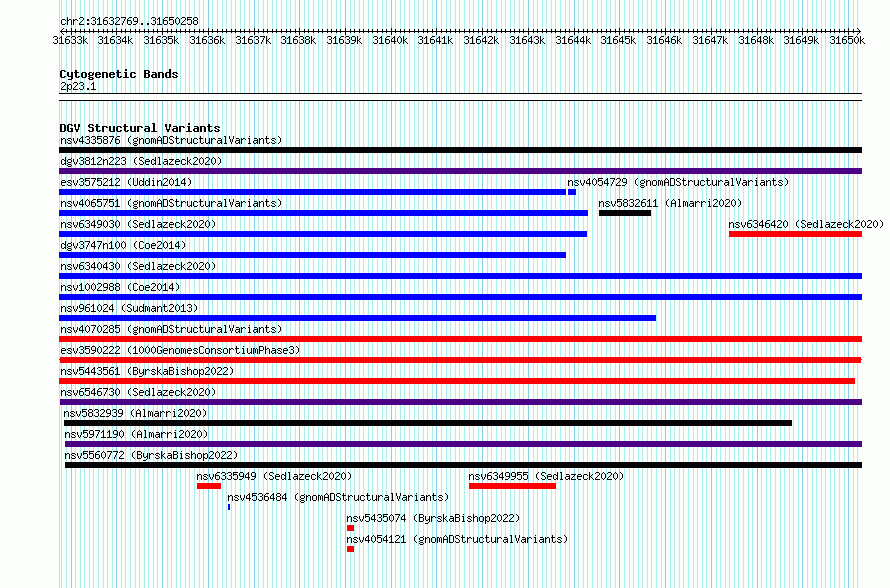Open the nsv5443561 ByrskaBishop2022 label
This screenshot has height=588, width=890.
click(147, 371)
